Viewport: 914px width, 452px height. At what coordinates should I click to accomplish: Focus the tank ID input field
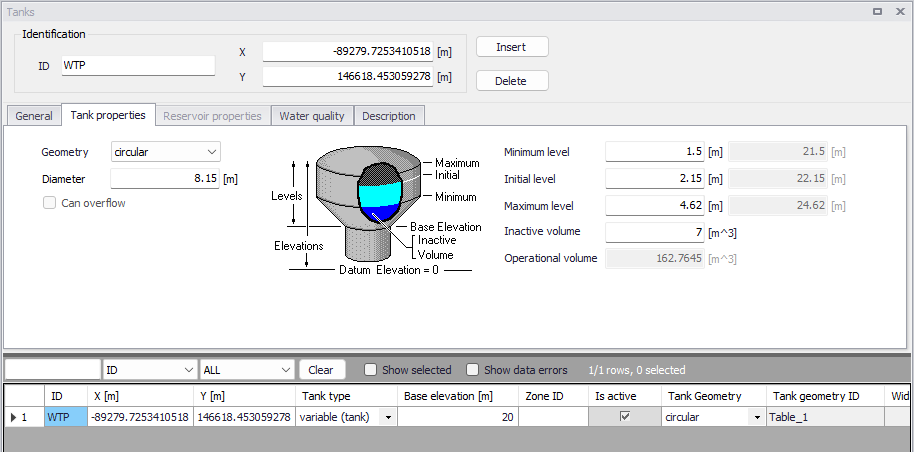[138, 65]
